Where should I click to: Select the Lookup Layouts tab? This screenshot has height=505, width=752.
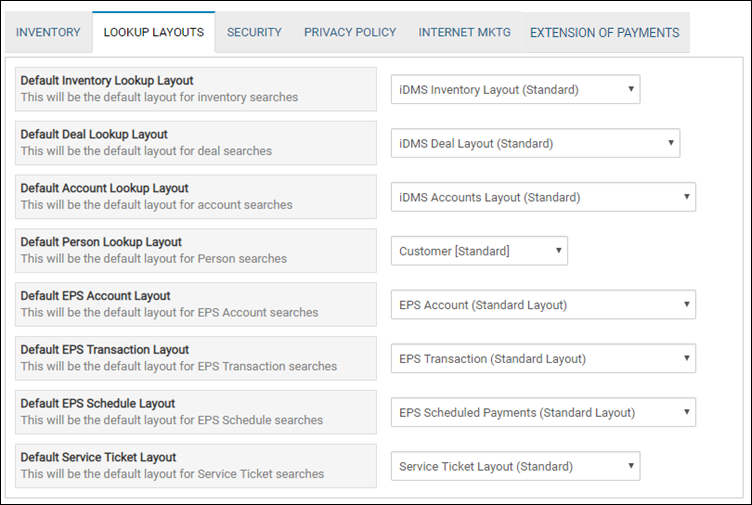[153, 32]
